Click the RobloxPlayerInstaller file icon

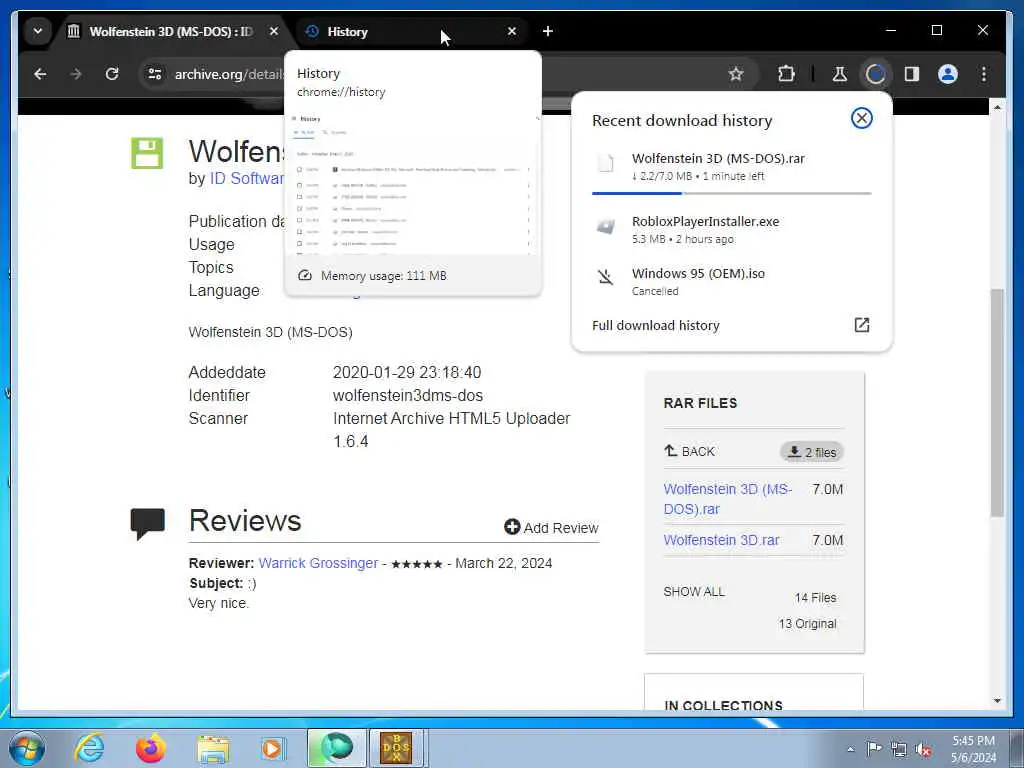tap(605, 227)
